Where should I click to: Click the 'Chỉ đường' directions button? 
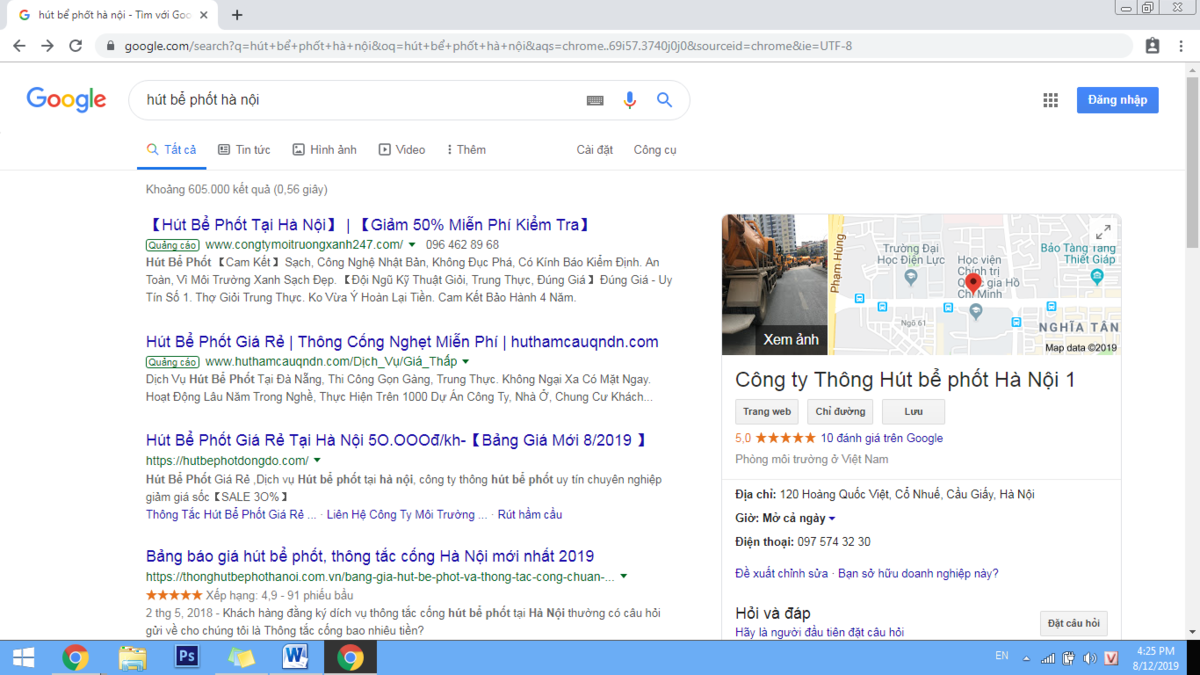(840, 412)
